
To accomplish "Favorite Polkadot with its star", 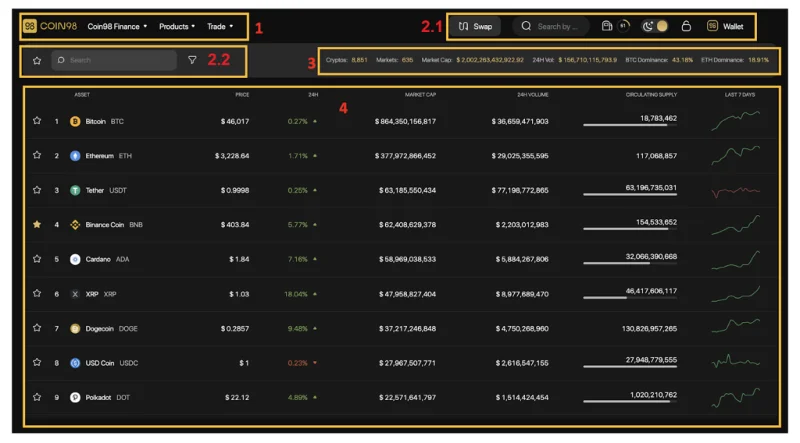I will (37, 397).
